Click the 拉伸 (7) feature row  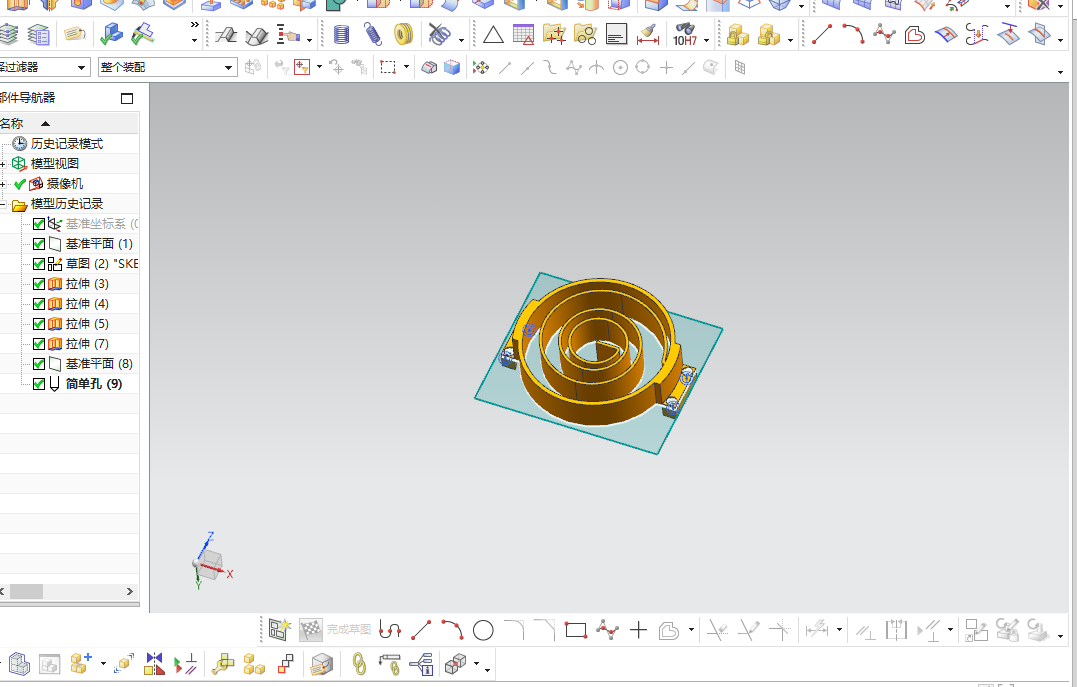click(x=87, y=344)
